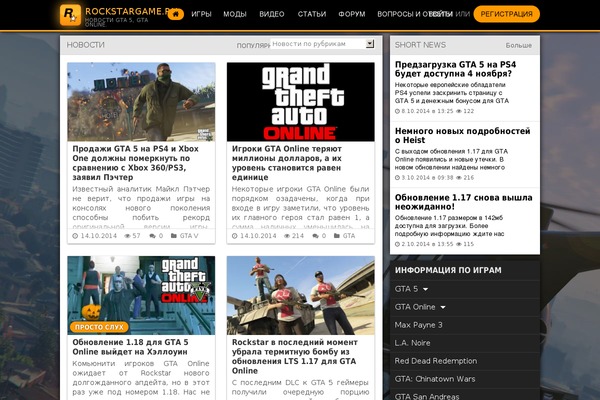Click the eye icon showing 122 views
This screenshot has height=400, width=600.
458,111
